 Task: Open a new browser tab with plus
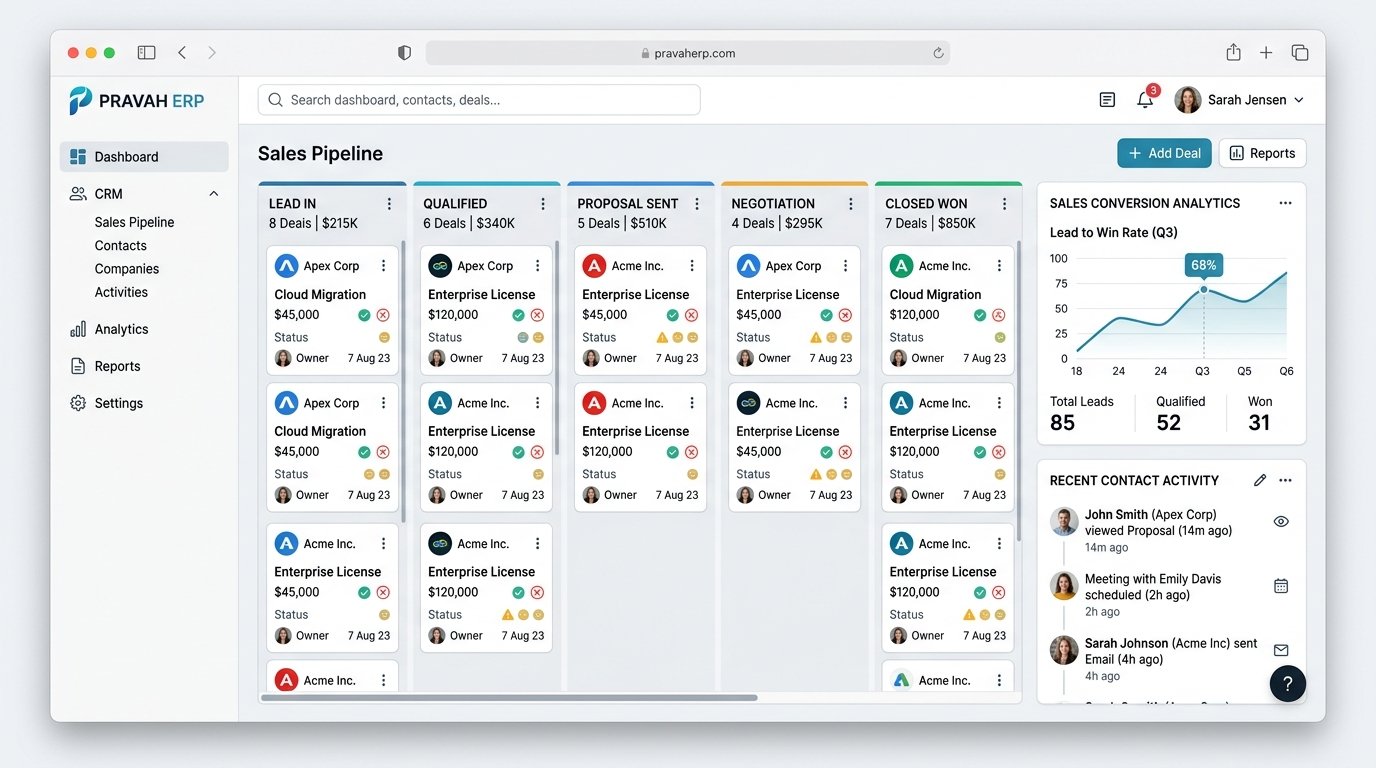(x=1266, y=53)
